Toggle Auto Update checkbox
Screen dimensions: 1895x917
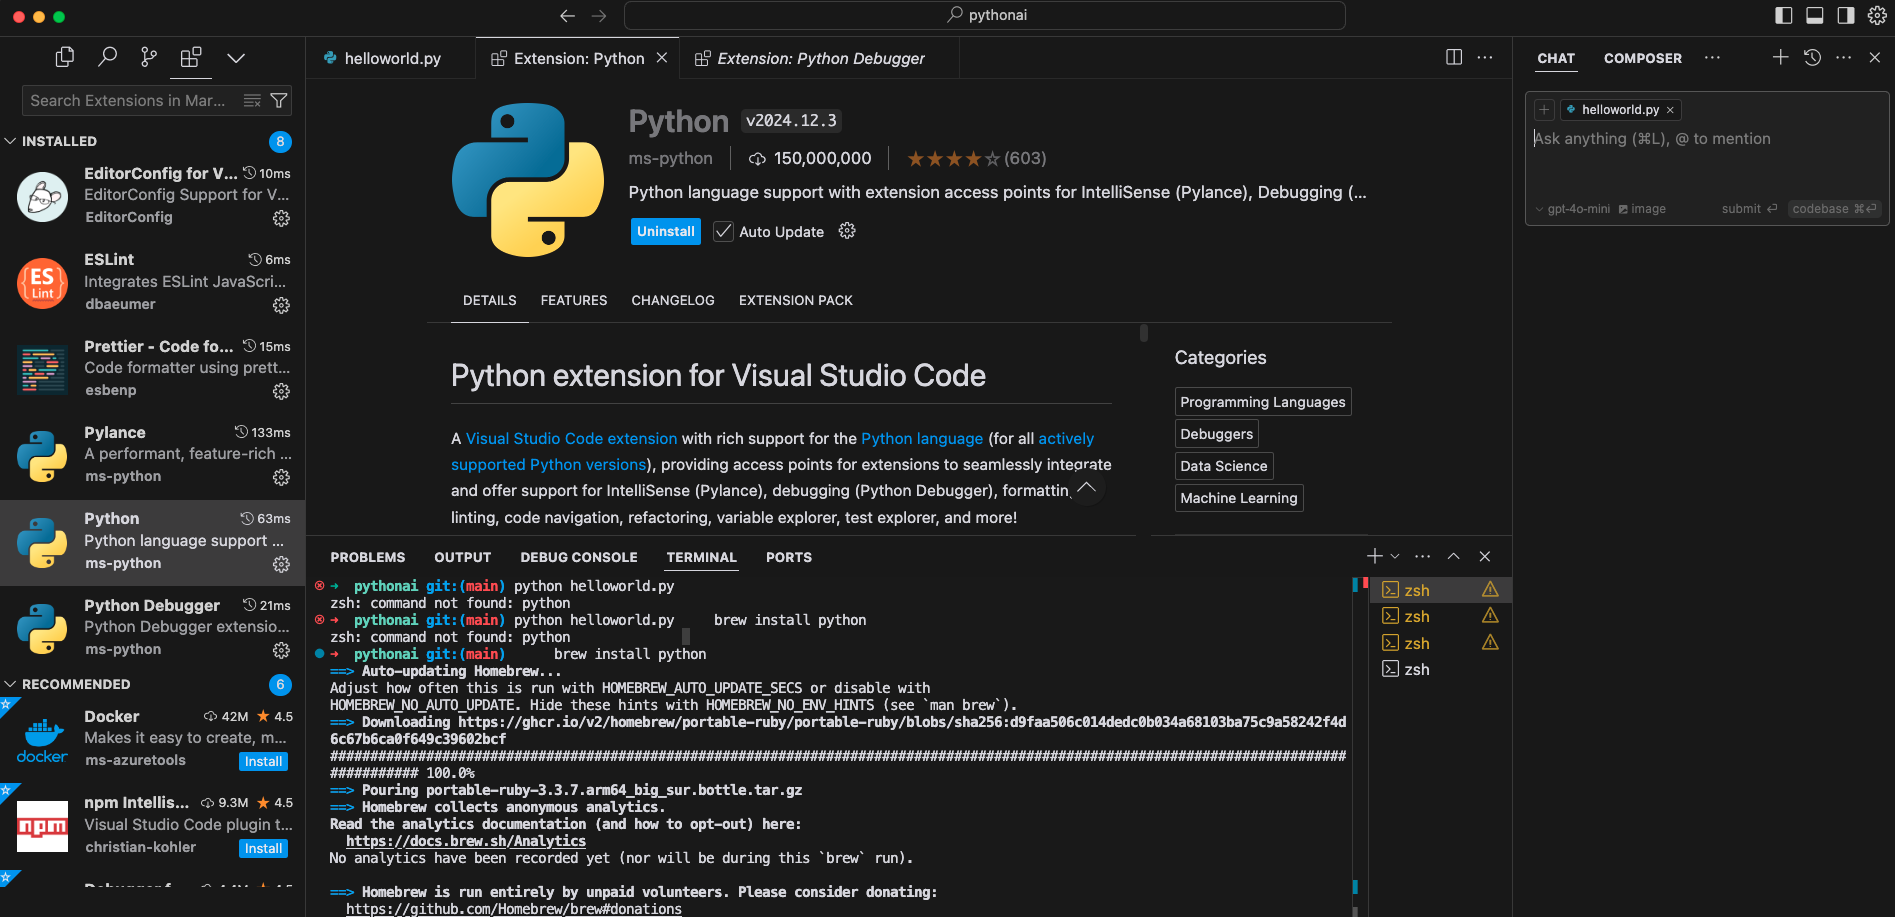[723, 231]
